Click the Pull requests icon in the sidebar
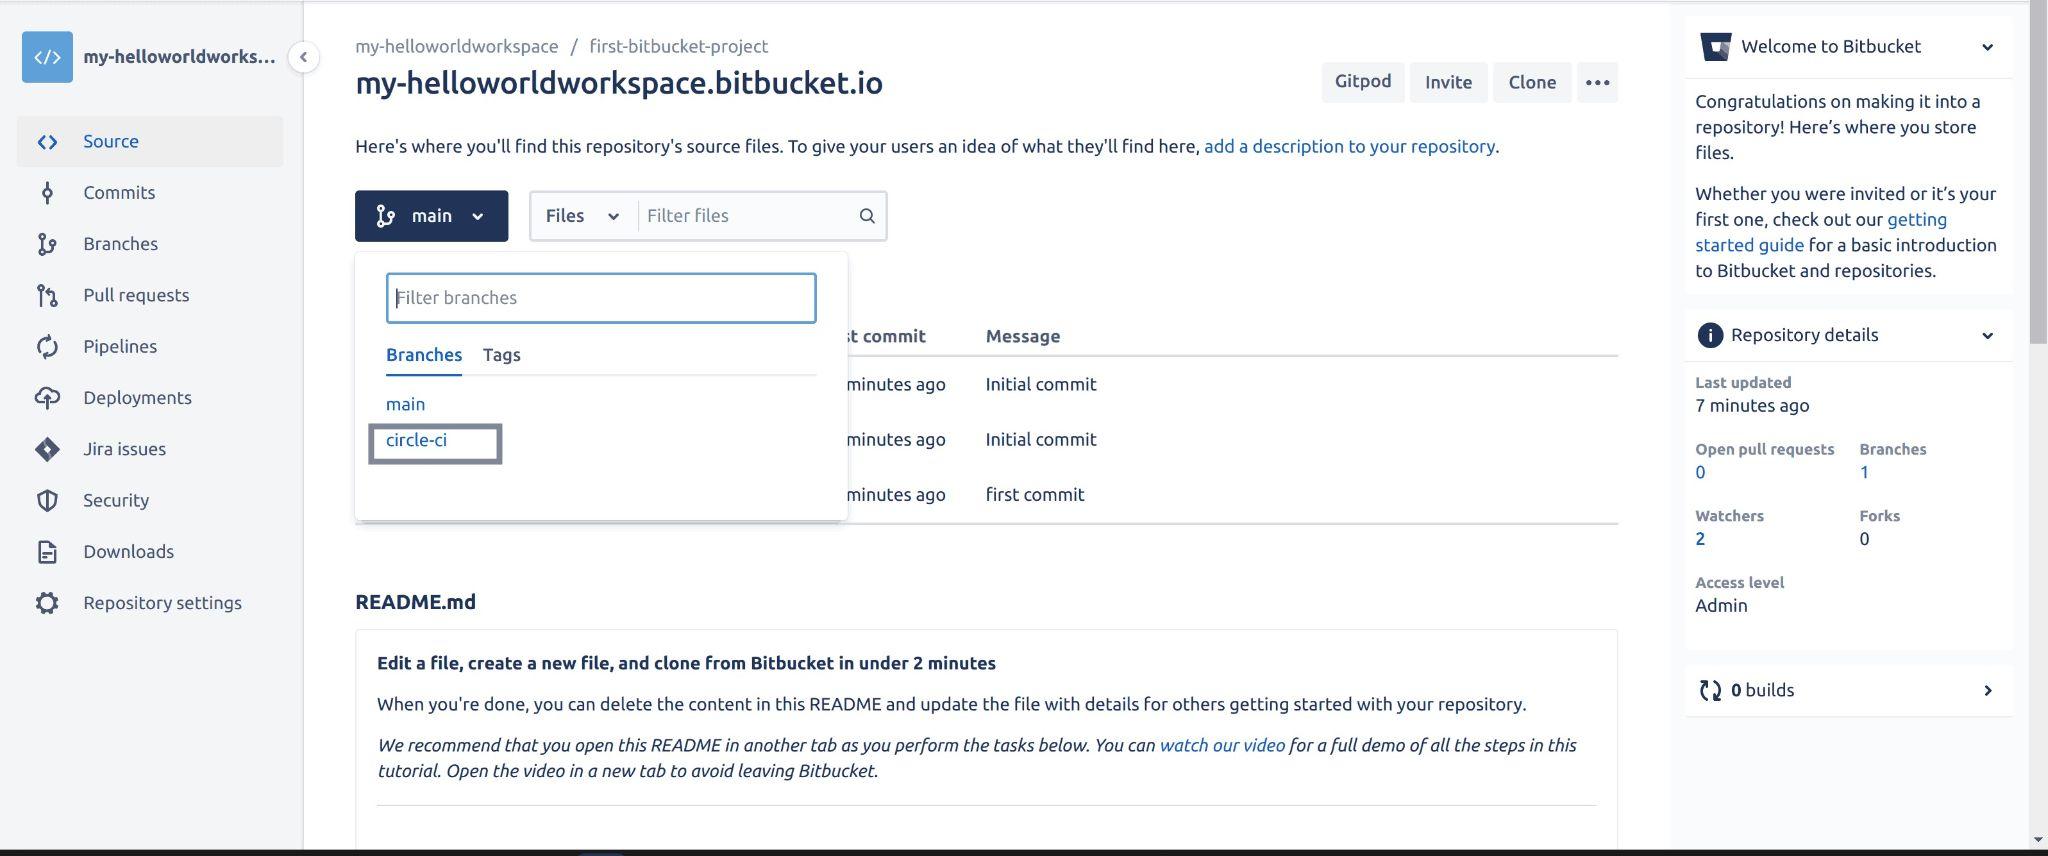 pos(47,295)
